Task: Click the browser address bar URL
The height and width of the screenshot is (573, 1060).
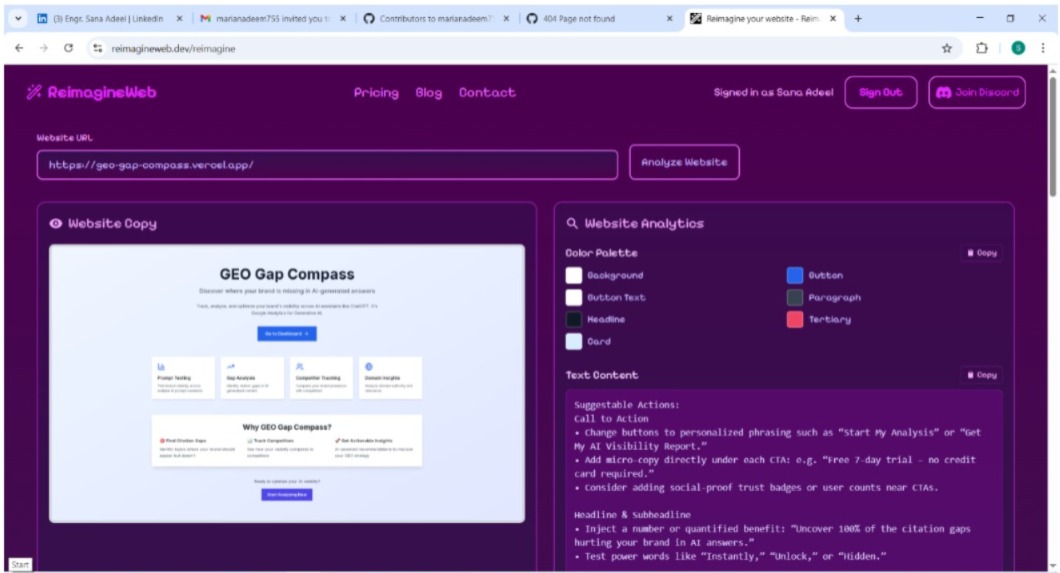Action: [173, 49]
